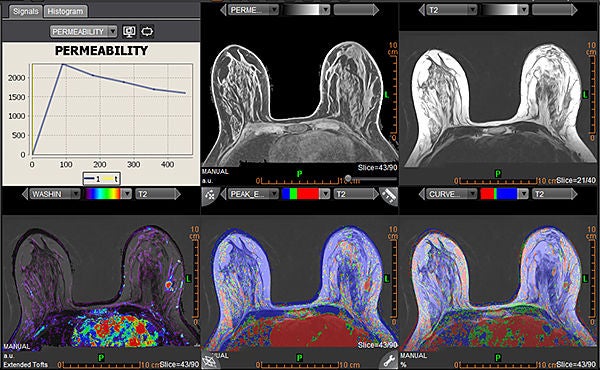Click the green L marker on the WASHIN map
This screenshot has width=600, height=370.
pos(188,279)
